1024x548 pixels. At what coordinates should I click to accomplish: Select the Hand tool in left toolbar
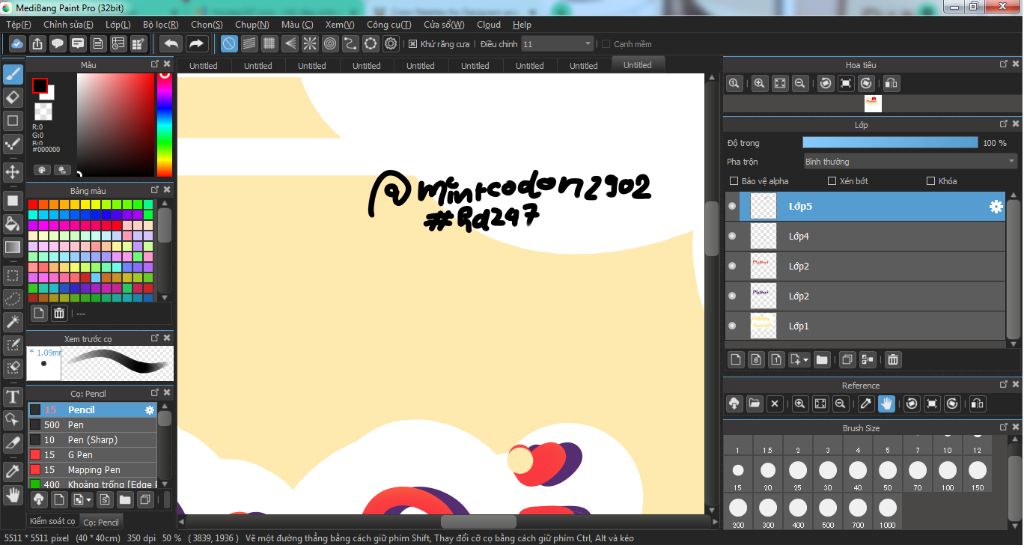pyautogui.click(x=12, y=494)
